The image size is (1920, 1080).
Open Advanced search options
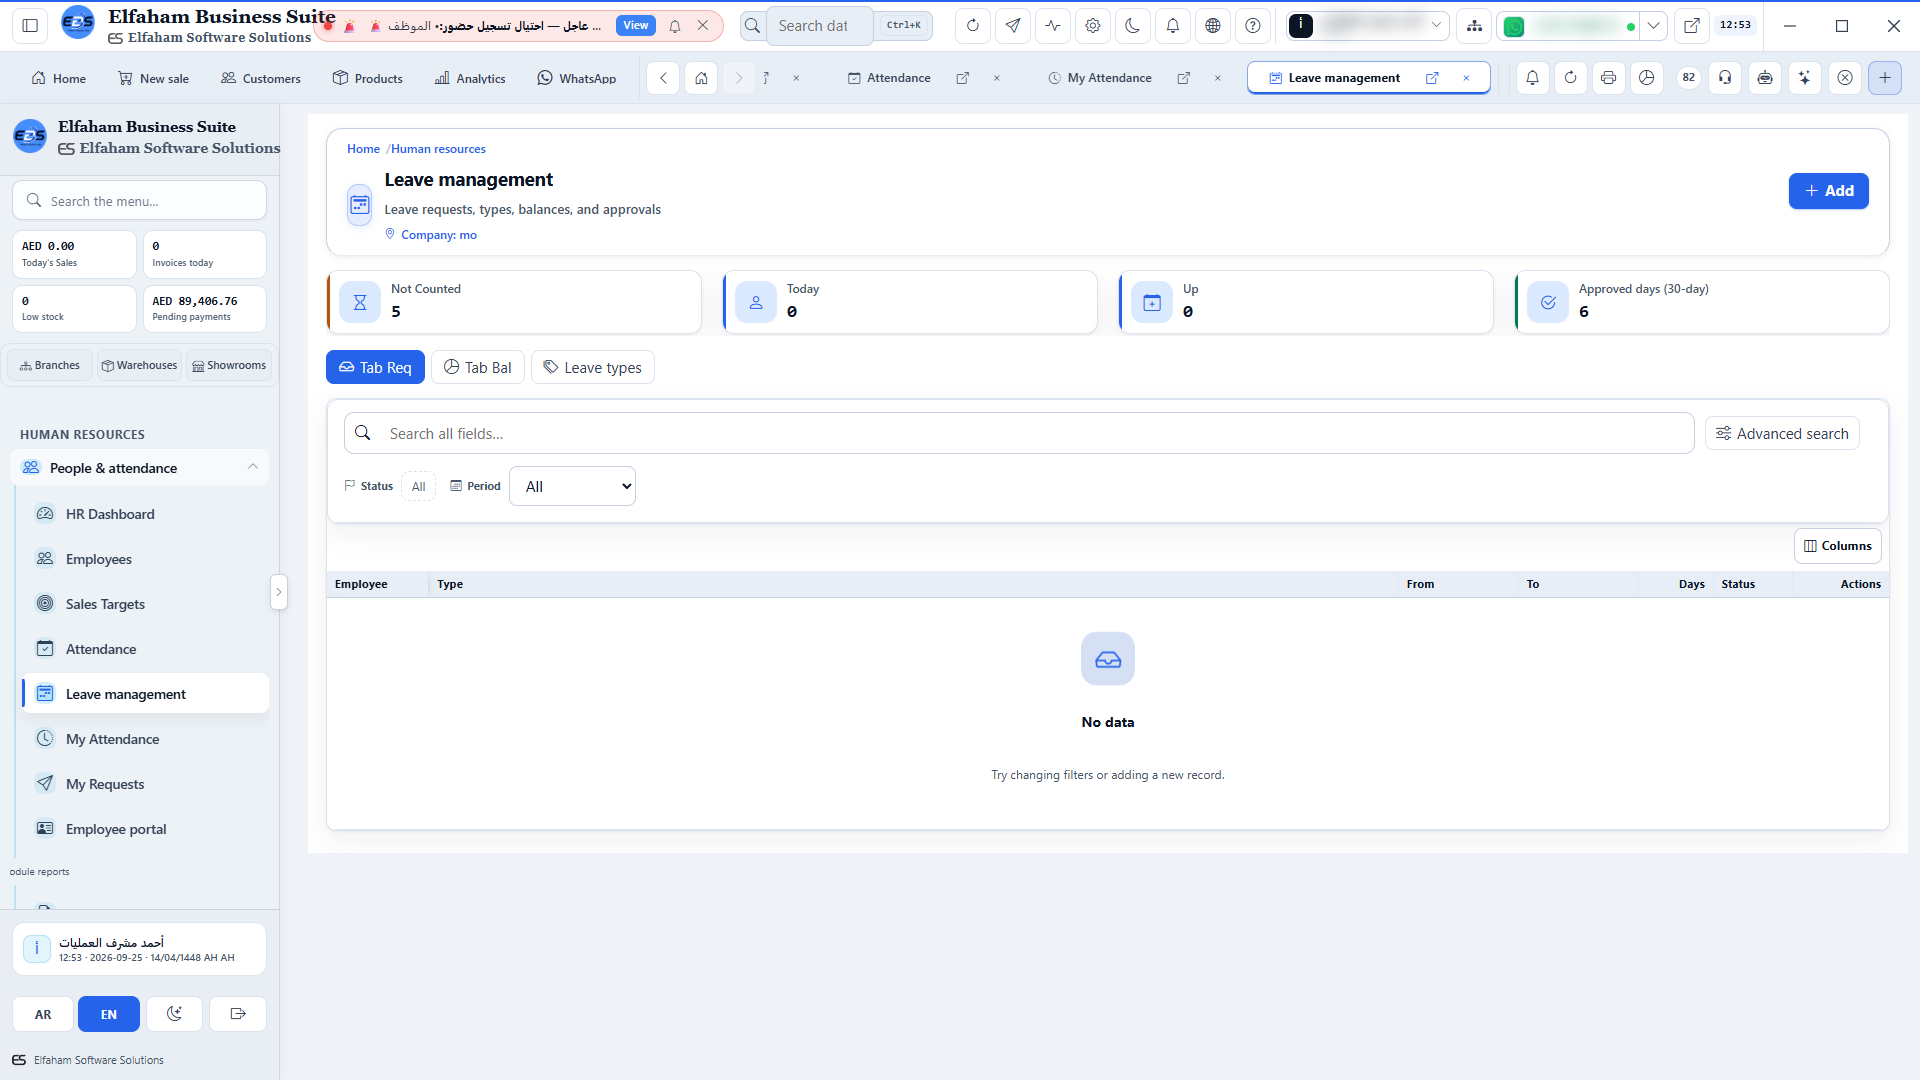click(1782, 433)
